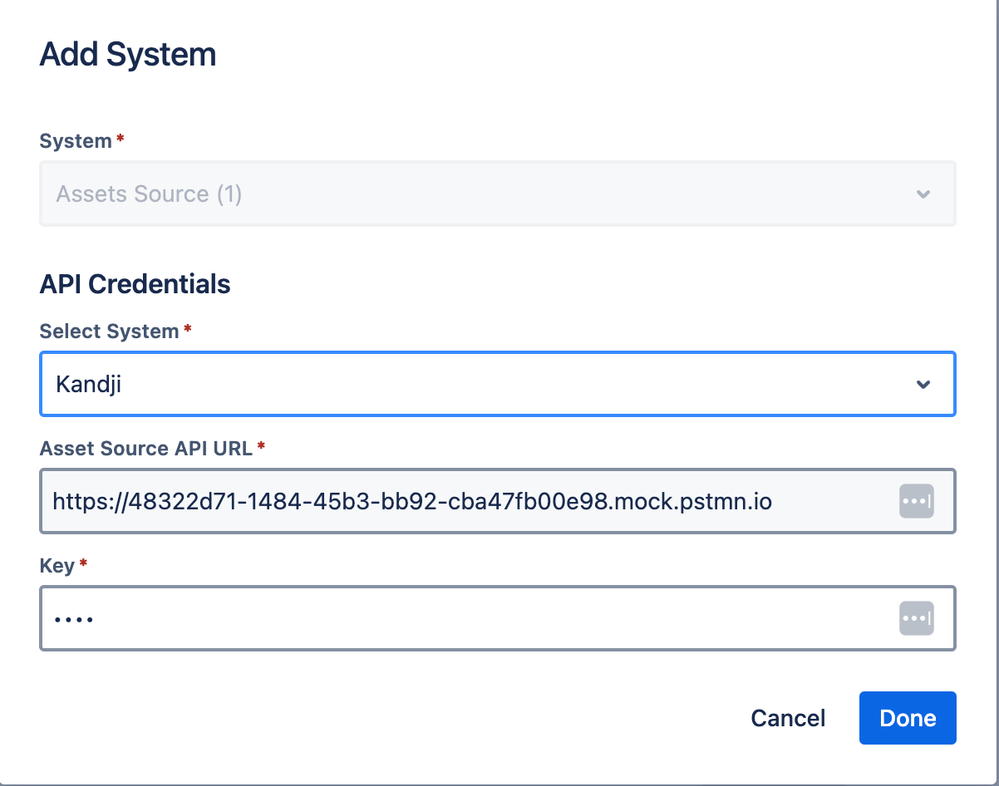Click the Add System dialog title
The height and width of the screenshot is (786, 999).
[127, 54]
